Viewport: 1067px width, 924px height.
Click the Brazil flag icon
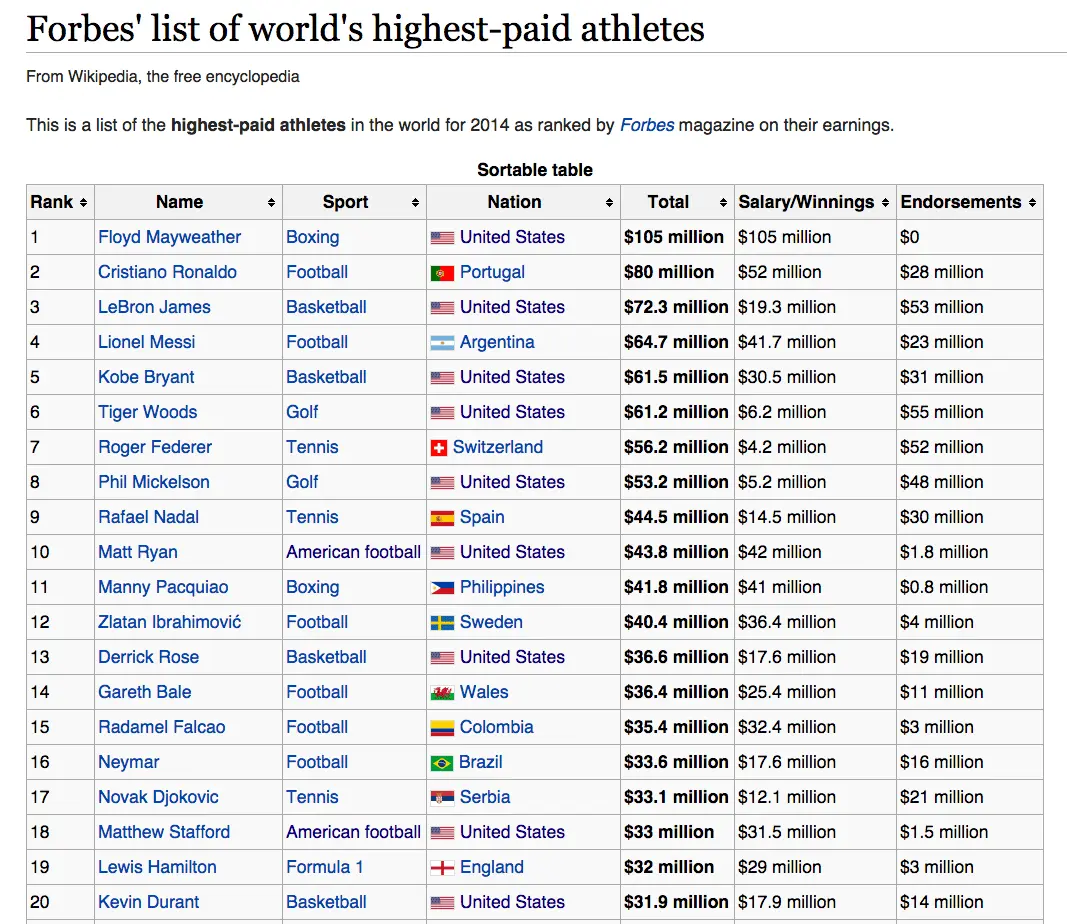click(440, 762)
